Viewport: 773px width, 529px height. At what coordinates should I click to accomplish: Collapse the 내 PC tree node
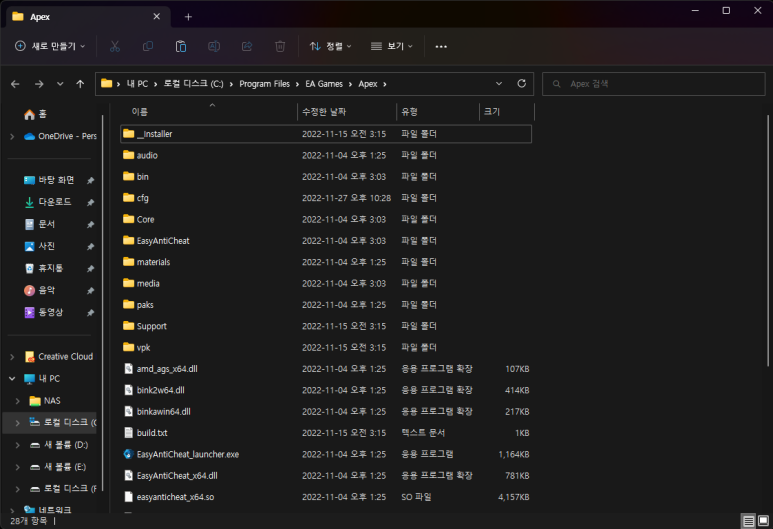12,379
